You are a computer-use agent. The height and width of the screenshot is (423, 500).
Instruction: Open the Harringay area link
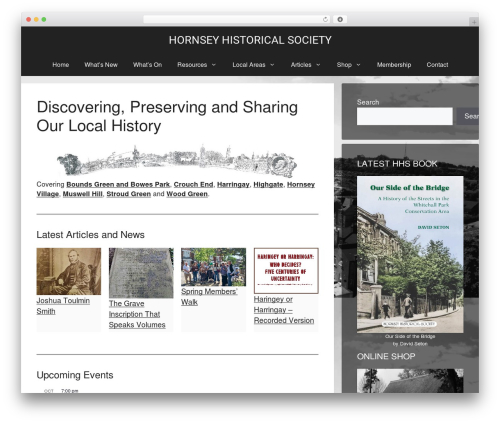click(x=233, y=184)
